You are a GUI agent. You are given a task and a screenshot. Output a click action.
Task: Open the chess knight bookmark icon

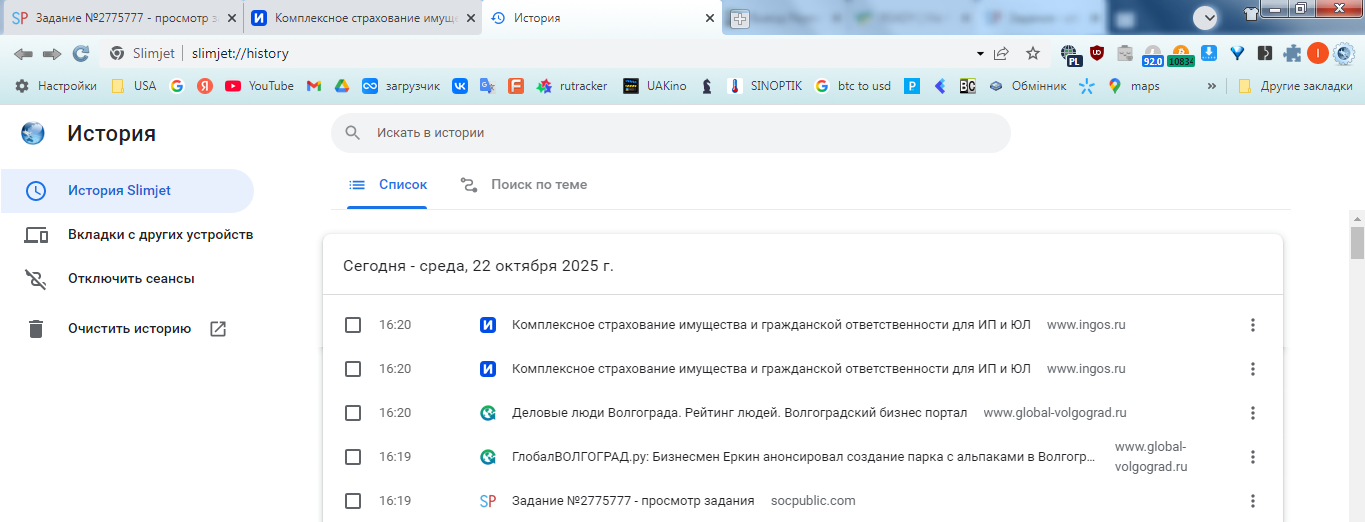coord(708,86)
